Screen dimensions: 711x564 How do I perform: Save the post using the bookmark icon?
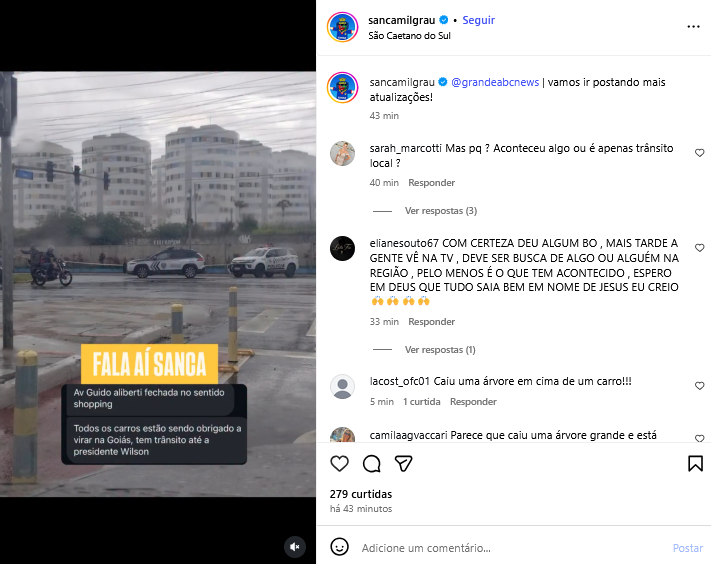point(695,463)
